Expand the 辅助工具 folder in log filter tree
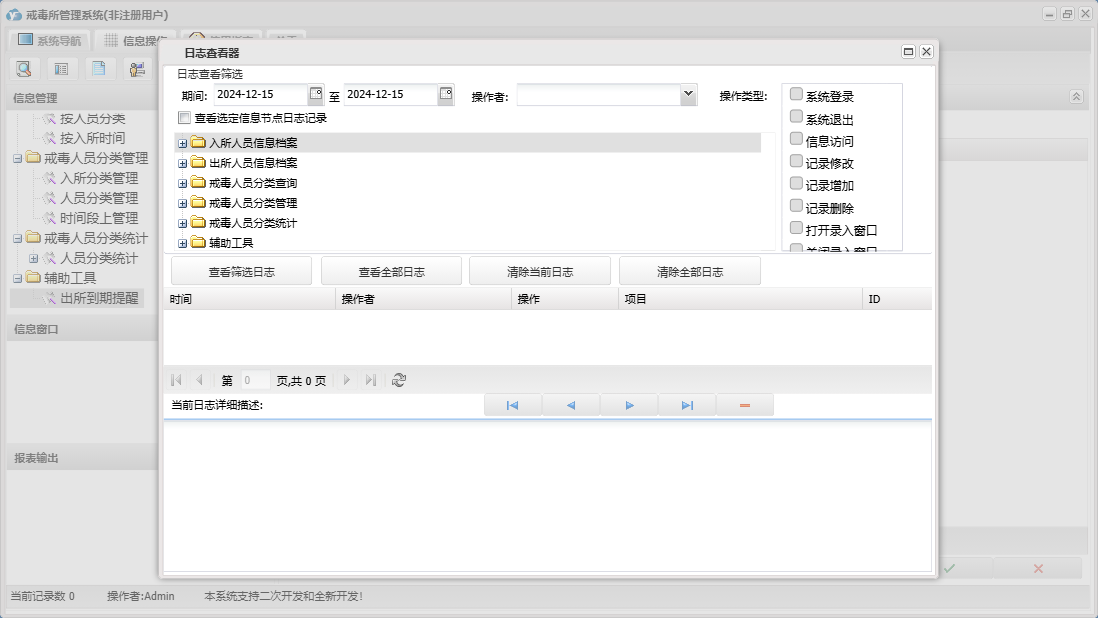 tap(182, 242)
